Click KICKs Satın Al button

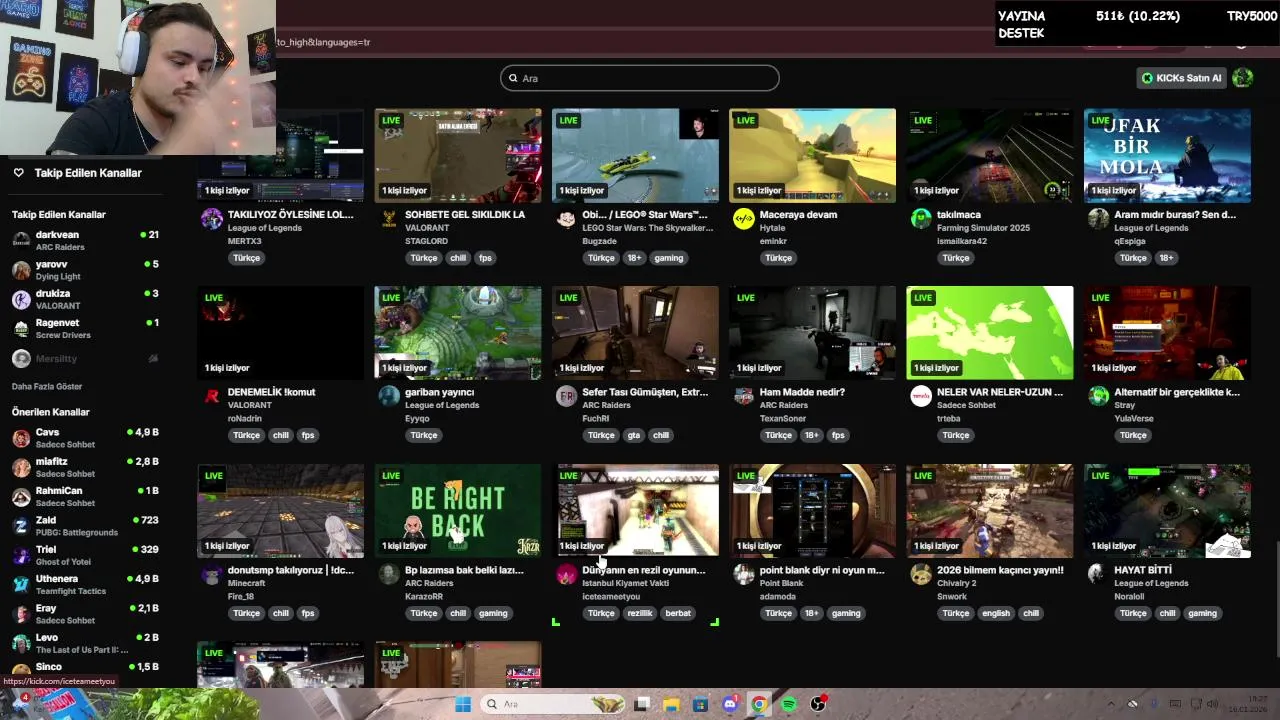[1182, 78]
